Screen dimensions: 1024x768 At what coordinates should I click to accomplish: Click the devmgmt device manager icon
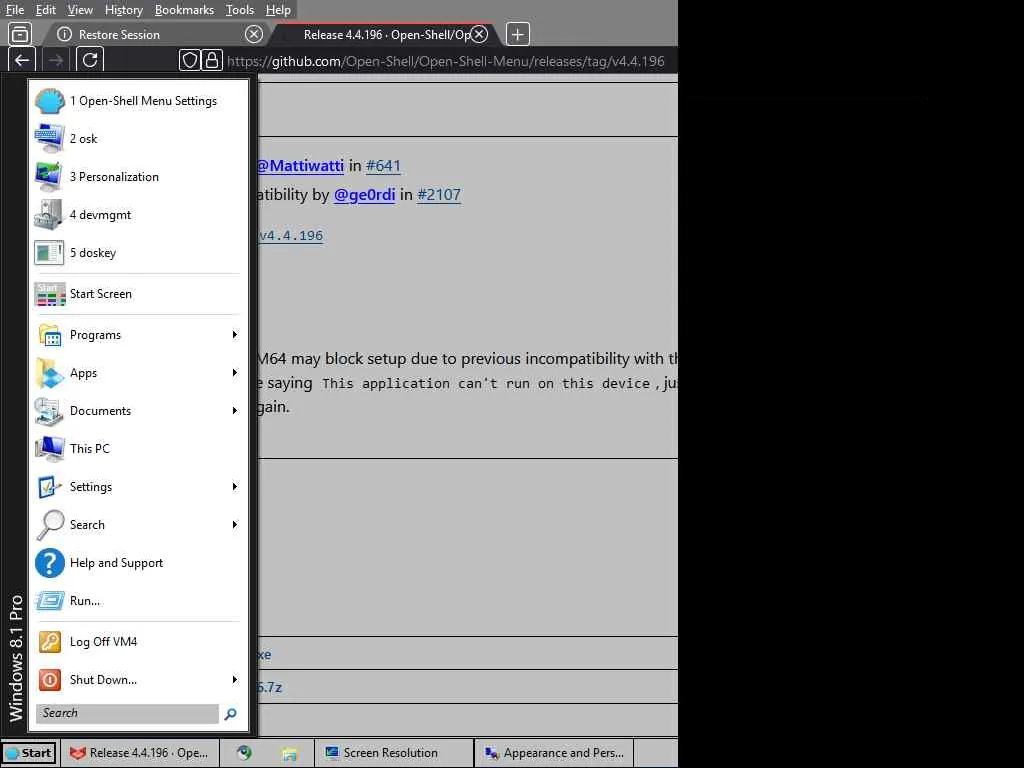click(50, 214)
